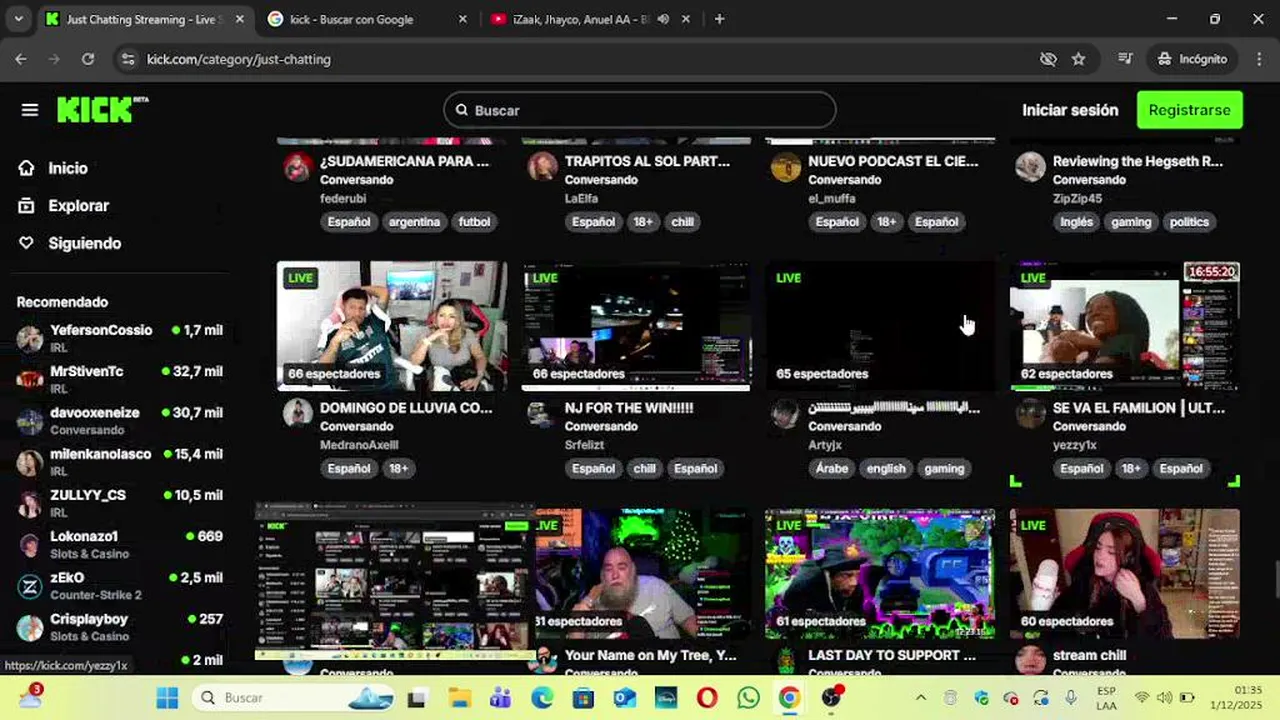The height and width of the screenshot is (720, 1280).
Task: Open File Explorer from taskbar
Action: (459, 698)
